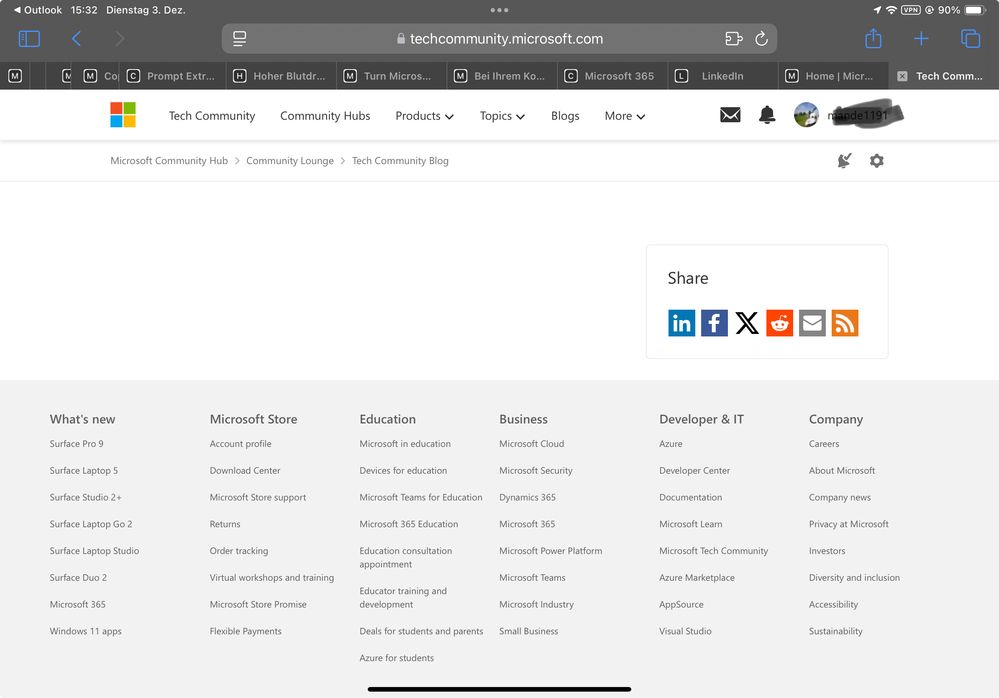Share the post on X
Screen dimensions: 999x698
(x=747, y=323)
